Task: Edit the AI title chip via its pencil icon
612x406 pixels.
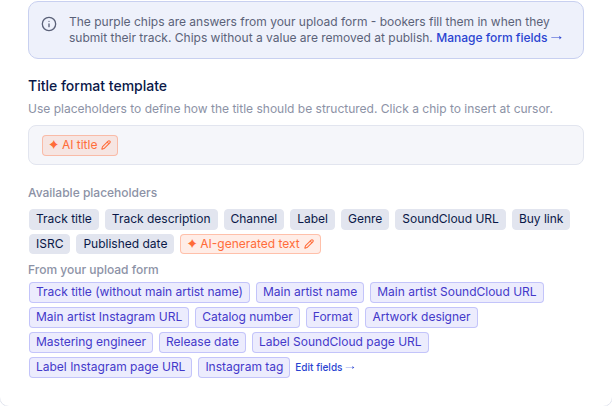Action: [106, 145]
